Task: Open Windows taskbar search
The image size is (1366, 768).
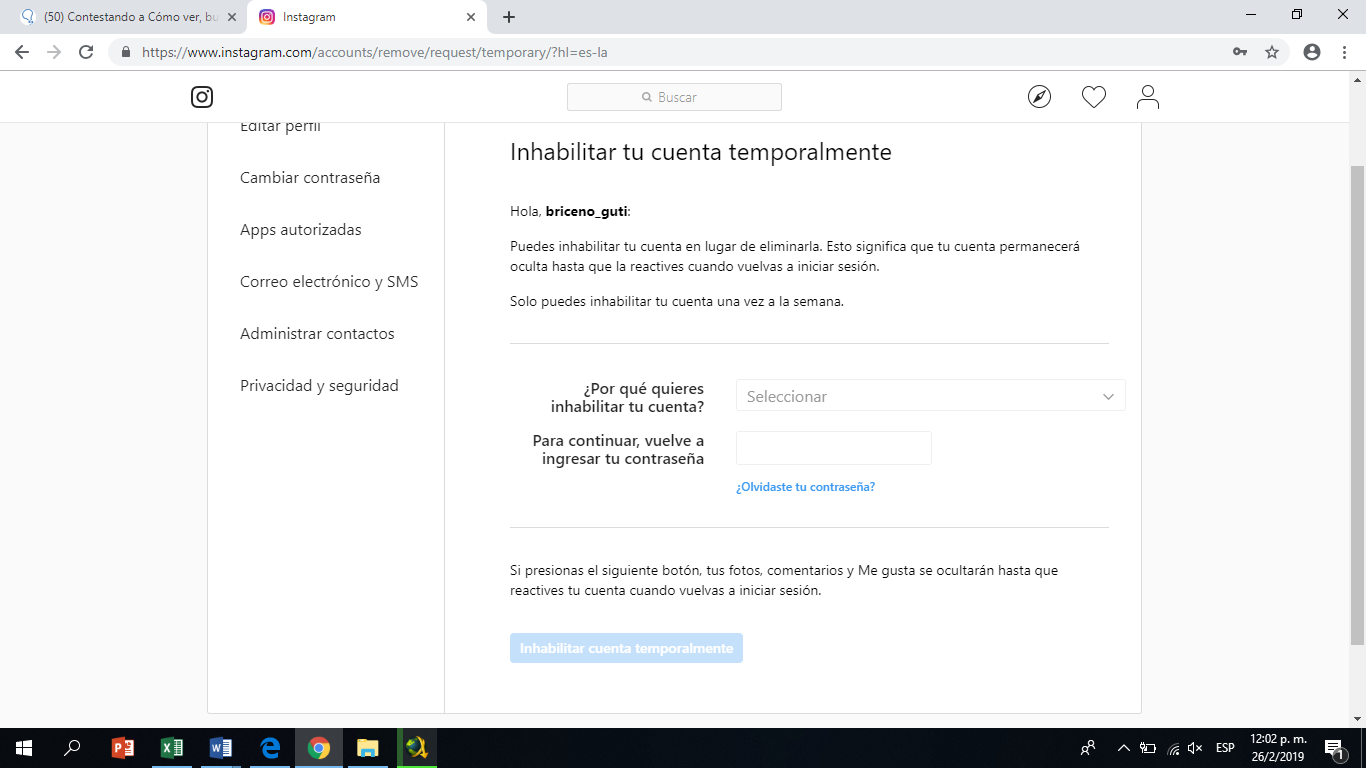Action: 72,748
